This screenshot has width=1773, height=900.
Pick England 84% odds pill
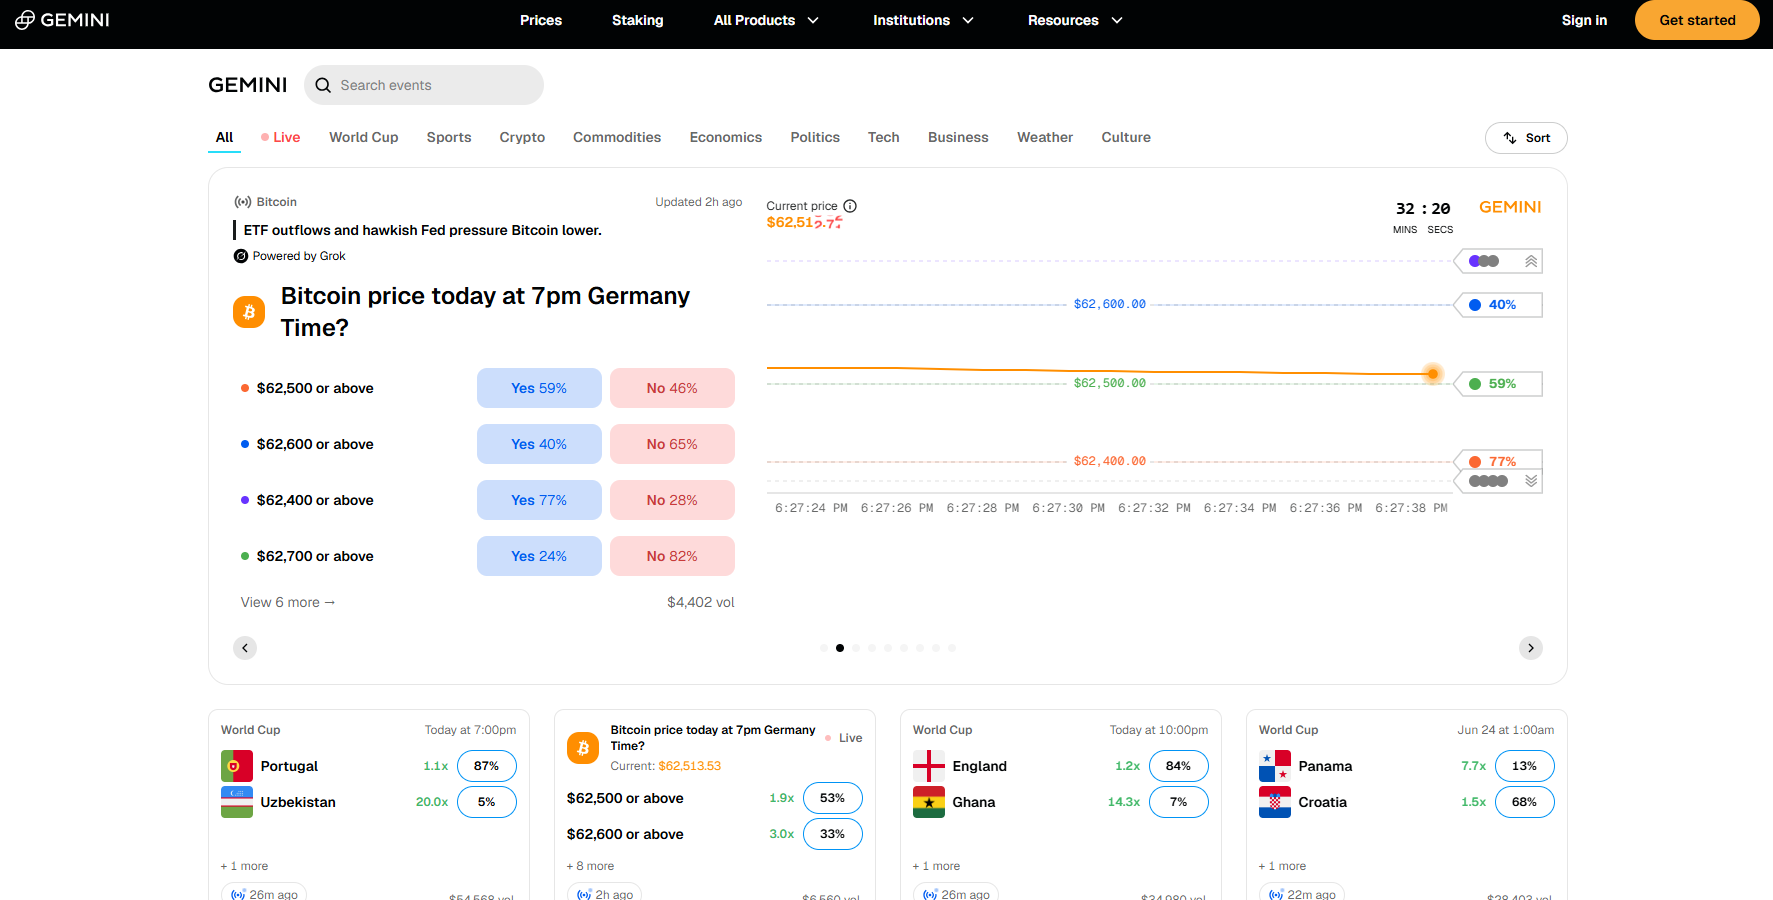point(1179,766)
